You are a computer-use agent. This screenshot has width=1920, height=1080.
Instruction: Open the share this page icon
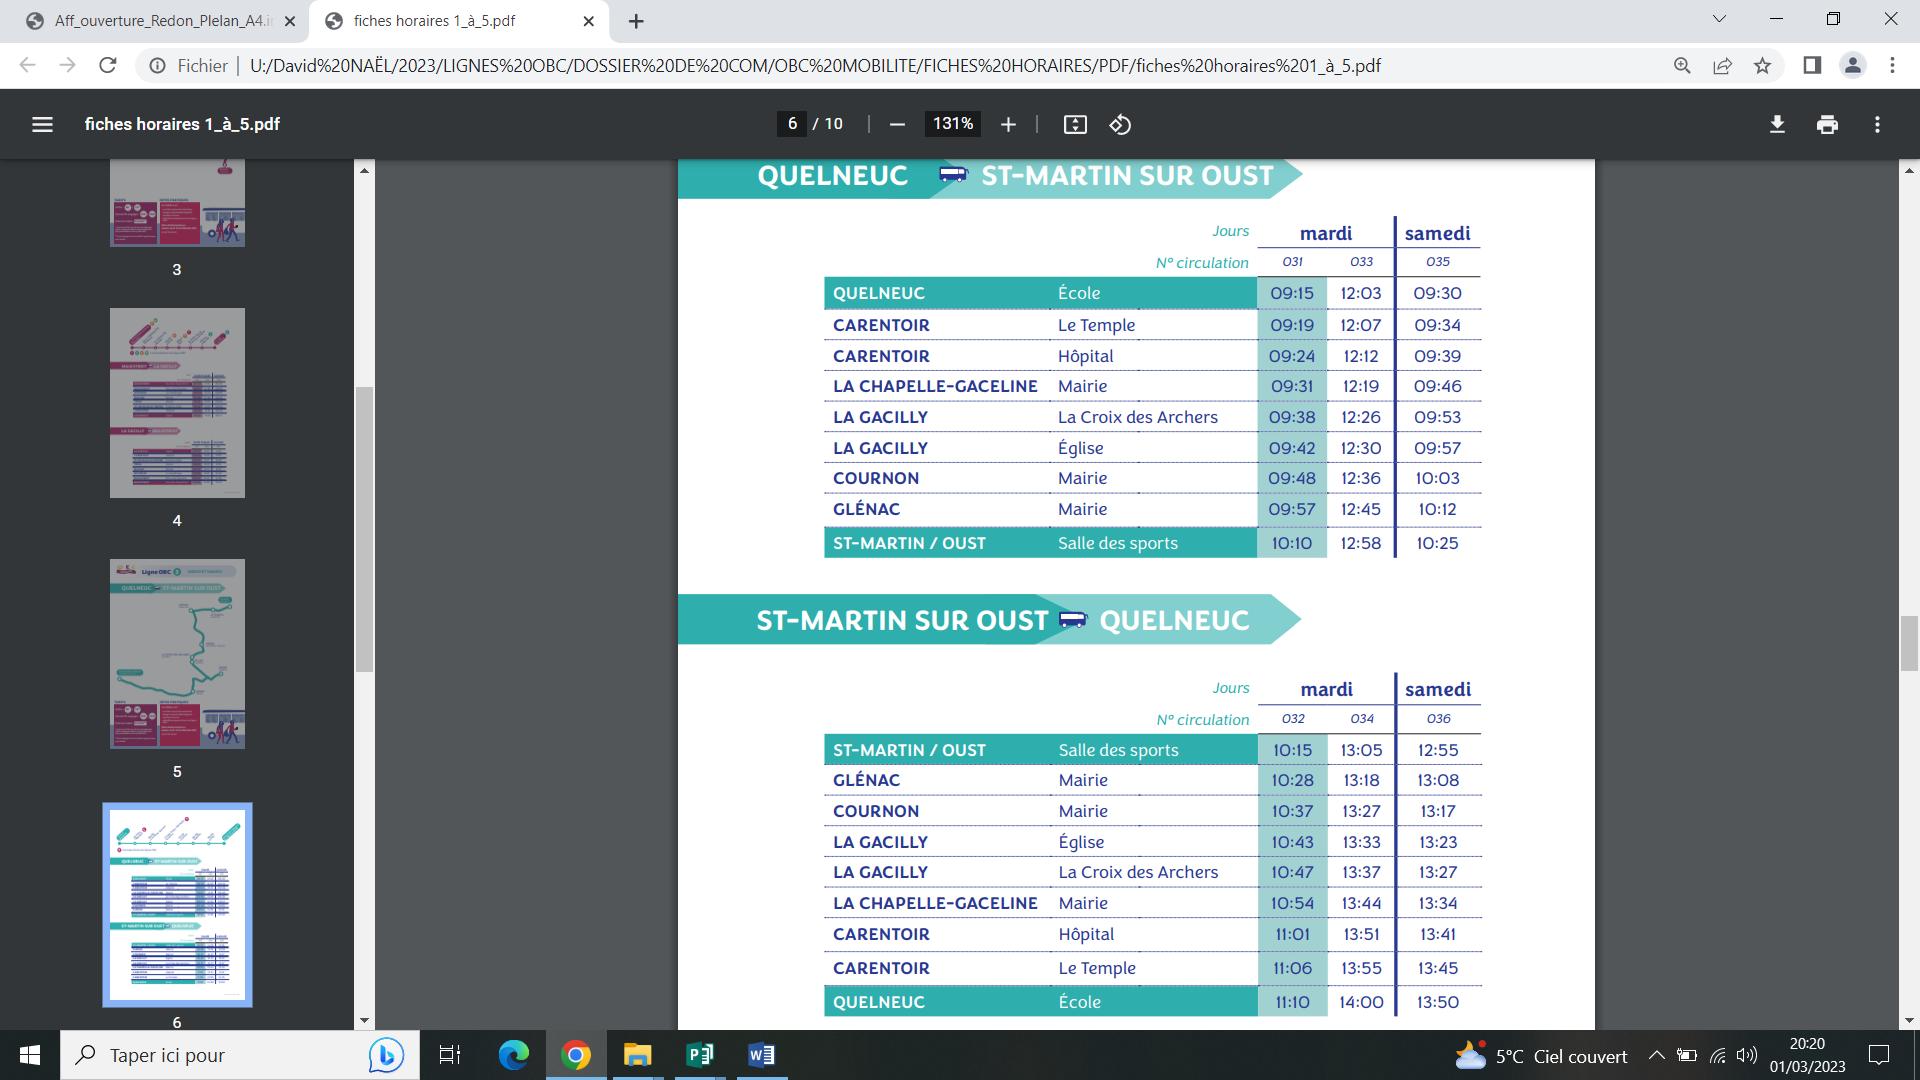[1722, 66]
